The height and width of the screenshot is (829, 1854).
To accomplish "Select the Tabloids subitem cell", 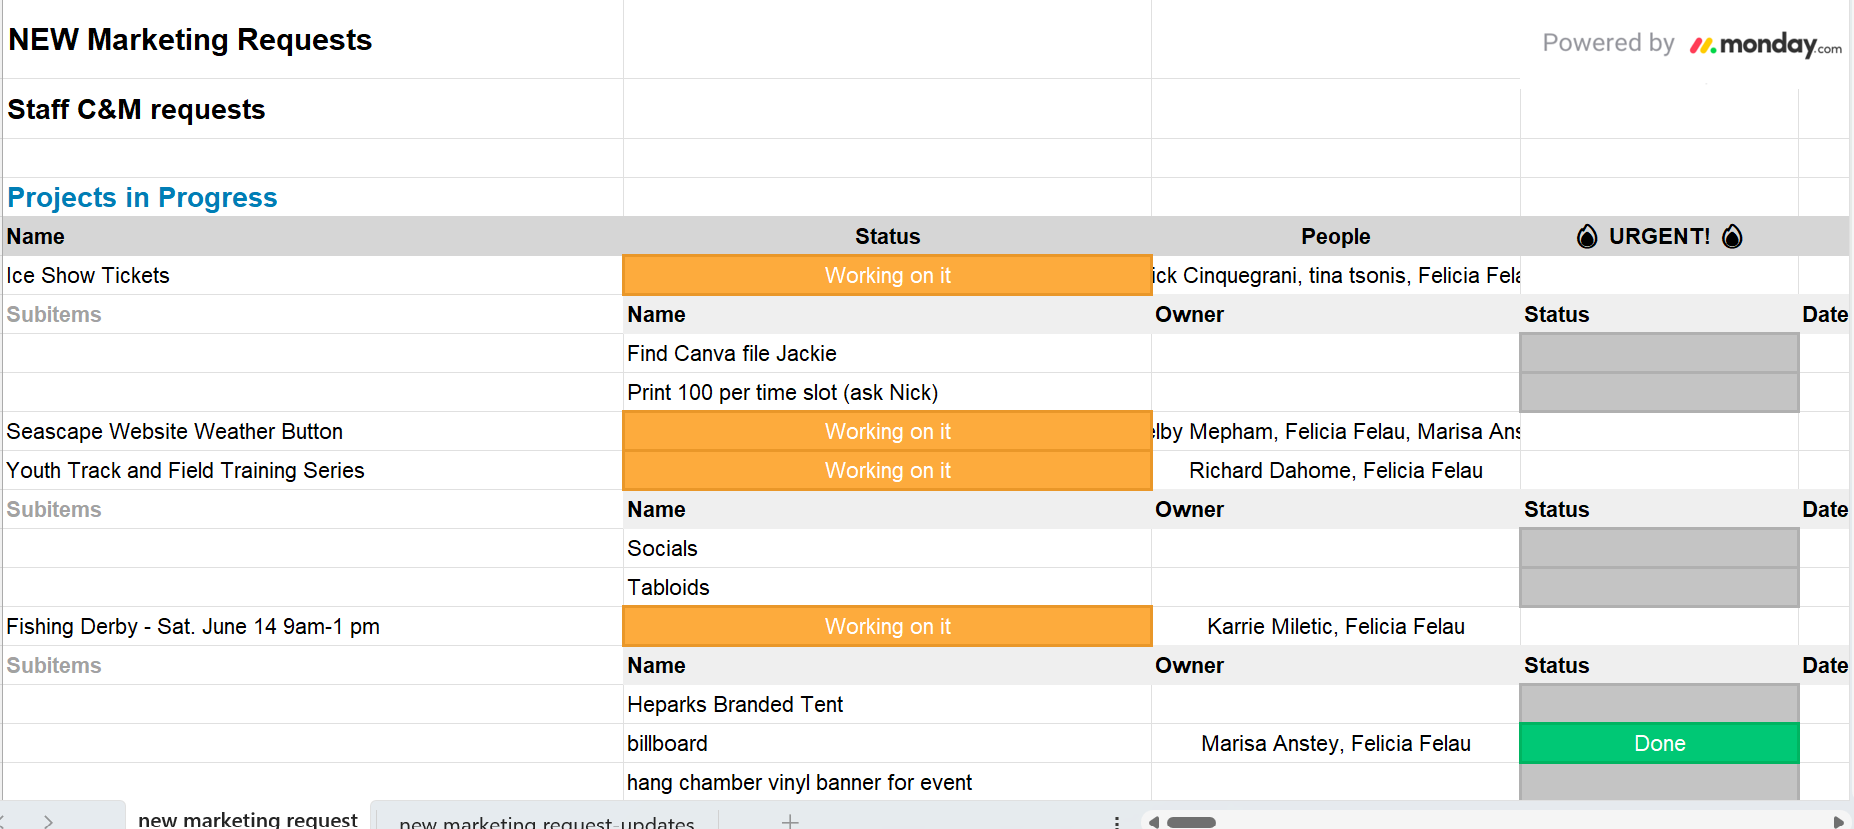I will (x=887, y=587).
